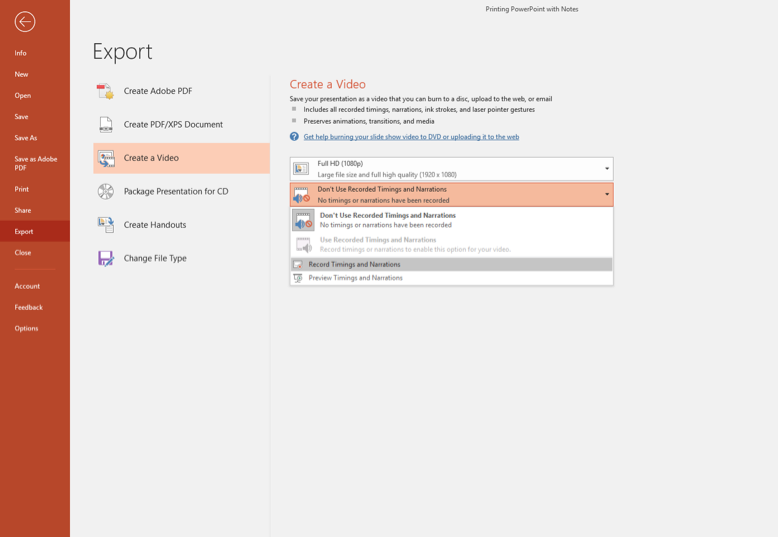The height and width of the screenshot is (537, 778).
Task: Open the Full HD (1080p) quality dropdown arrow
Action: tap(607, 169)
